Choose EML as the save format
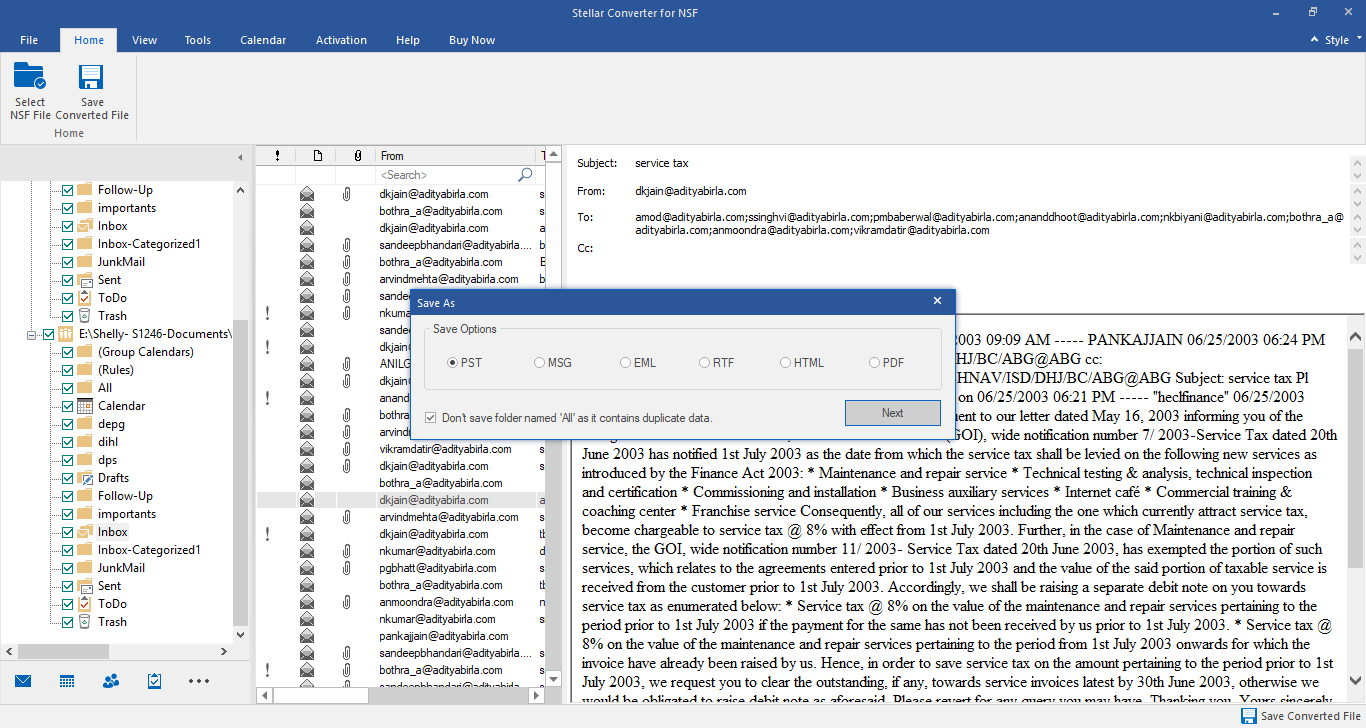This screenshot has height=728, width=1366. 638,363
